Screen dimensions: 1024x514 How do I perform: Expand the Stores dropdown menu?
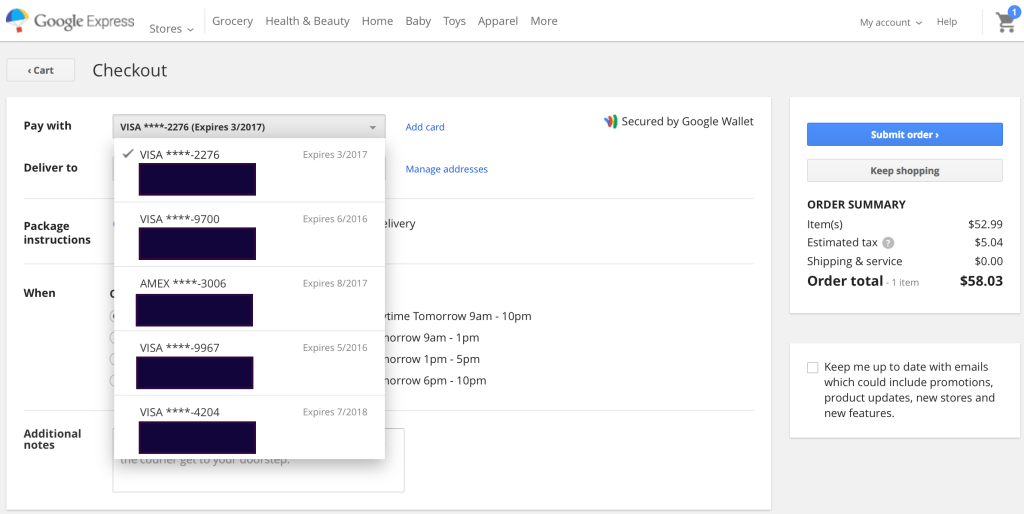pyautogui.click(x=171, y=29)
